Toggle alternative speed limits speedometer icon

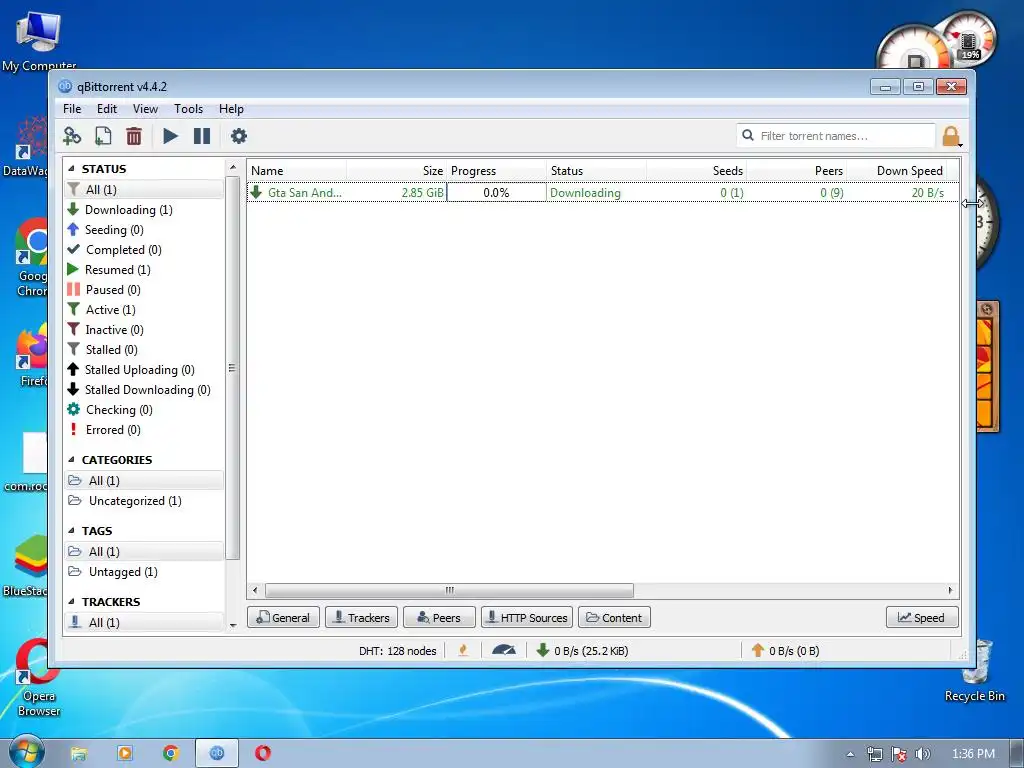(x=504, y=650)
